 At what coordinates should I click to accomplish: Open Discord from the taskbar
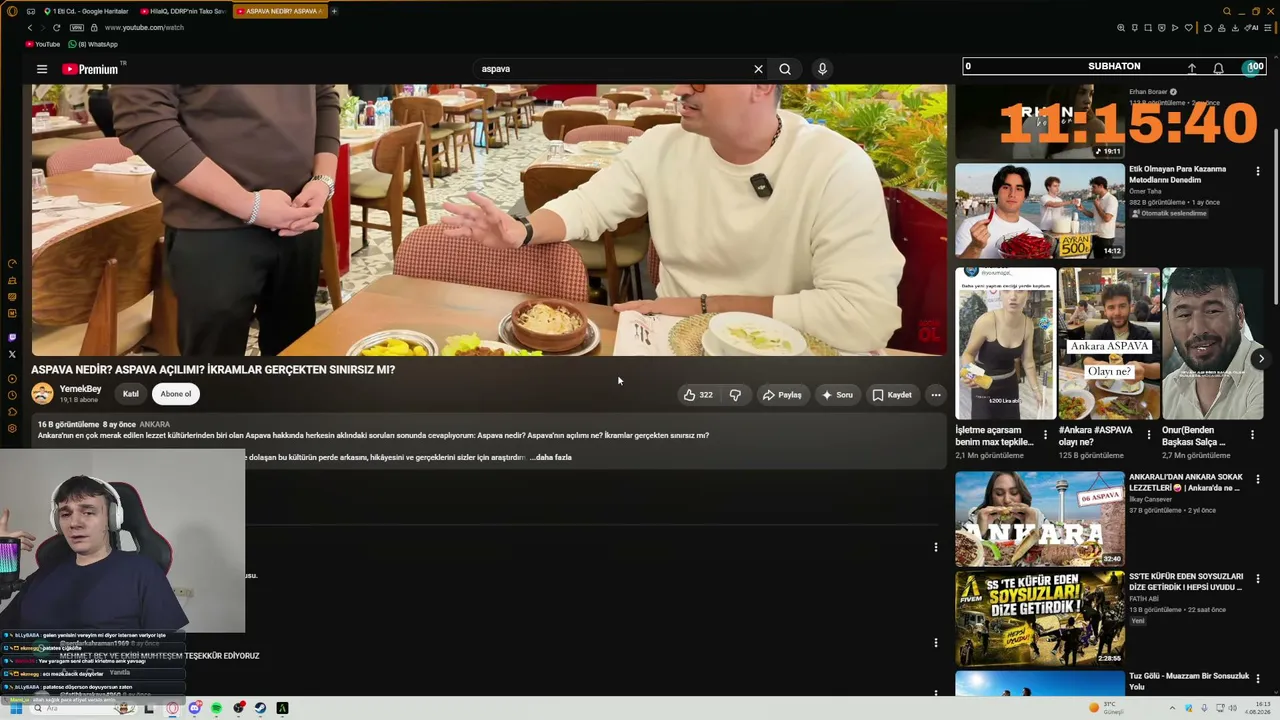click(x=195, y=708)
